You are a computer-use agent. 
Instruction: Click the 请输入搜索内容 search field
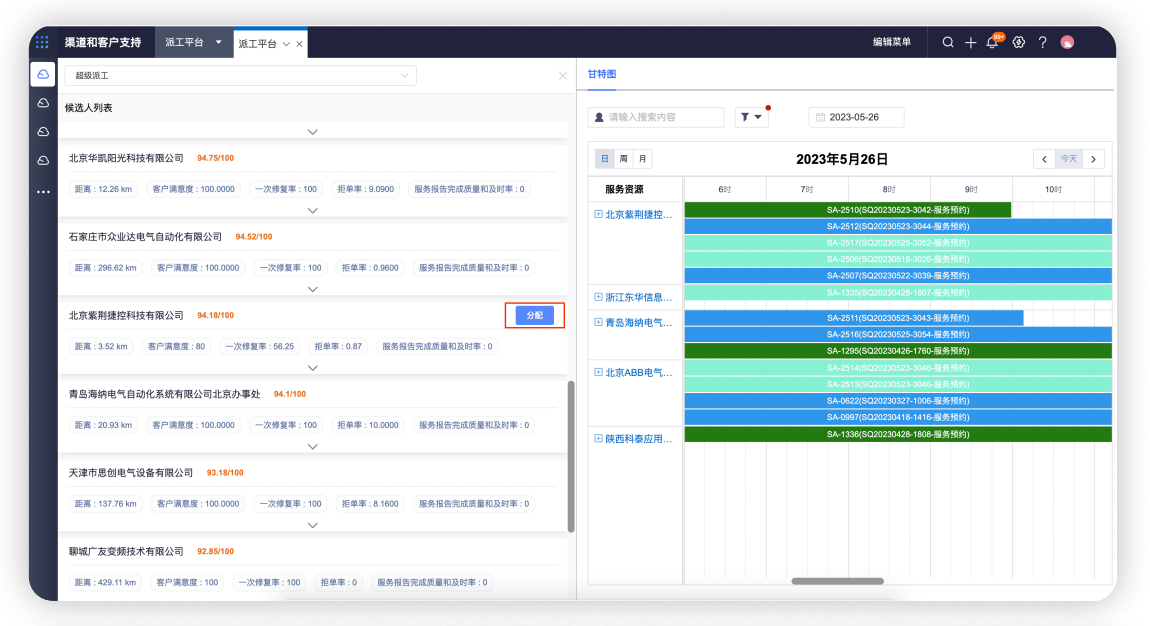(662, 117)
